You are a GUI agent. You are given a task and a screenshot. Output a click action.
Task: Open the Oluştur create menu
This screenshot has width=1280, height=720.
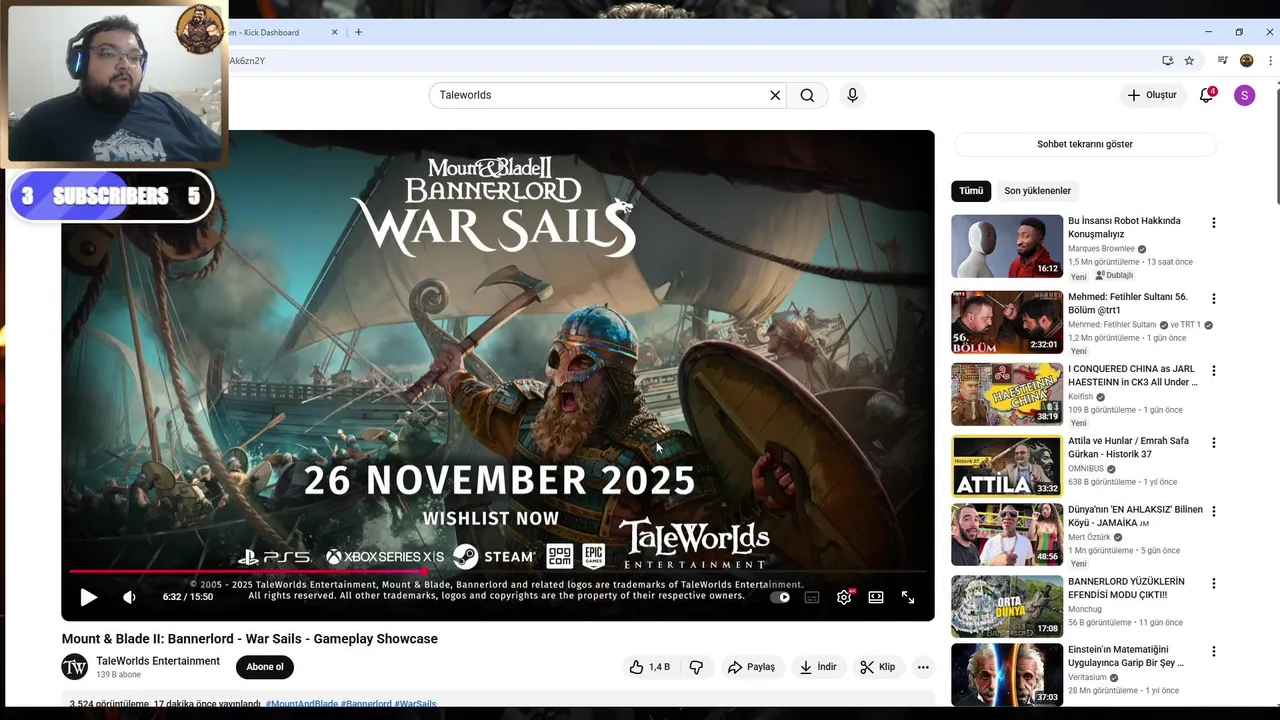point(1152,95)
